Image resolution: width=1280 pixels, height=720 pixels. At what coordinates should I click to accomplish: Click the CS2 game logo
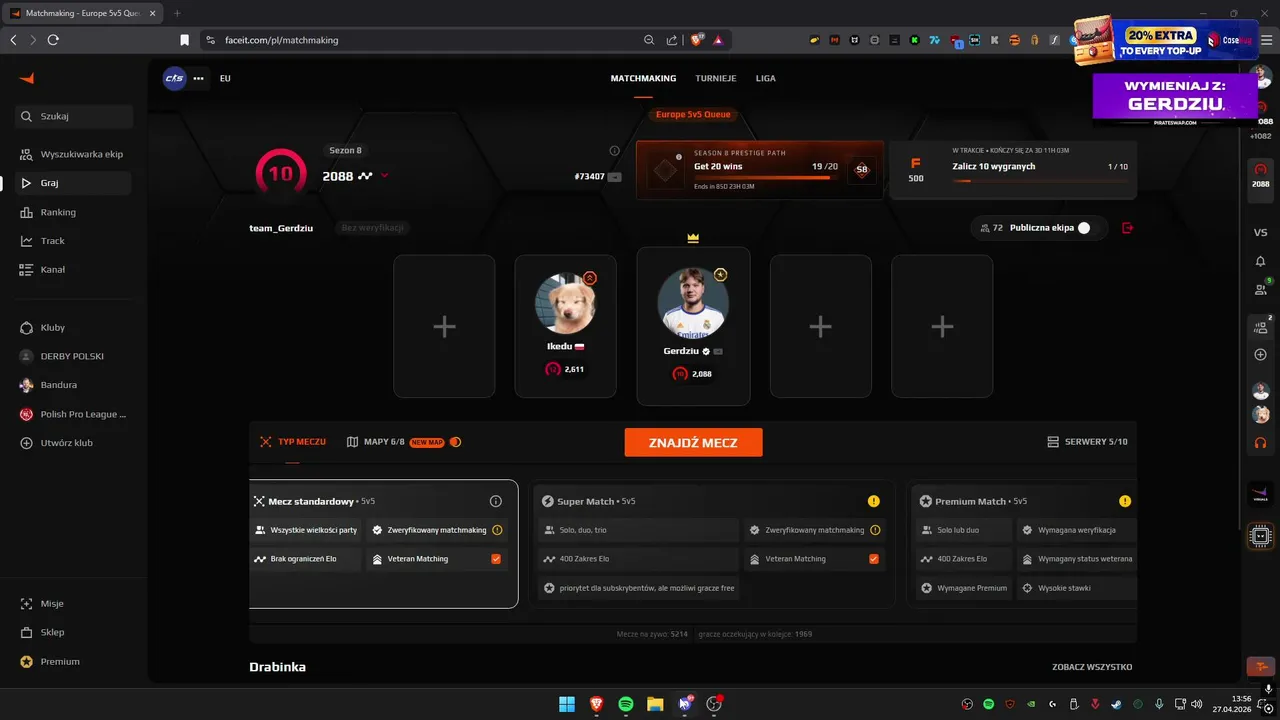click(175, 78)
